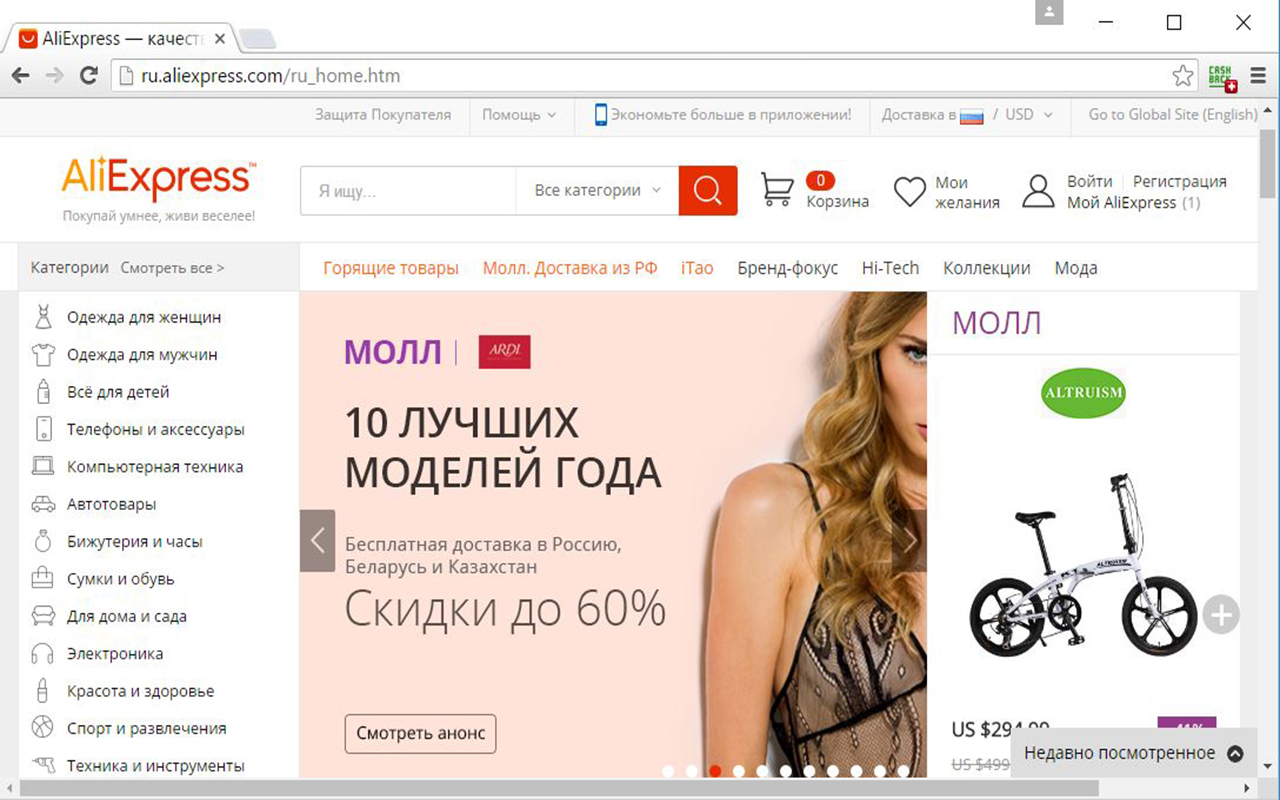The image size is (1280, 800).
Task: Open the shopping cart icon
Action: [777, 189]
